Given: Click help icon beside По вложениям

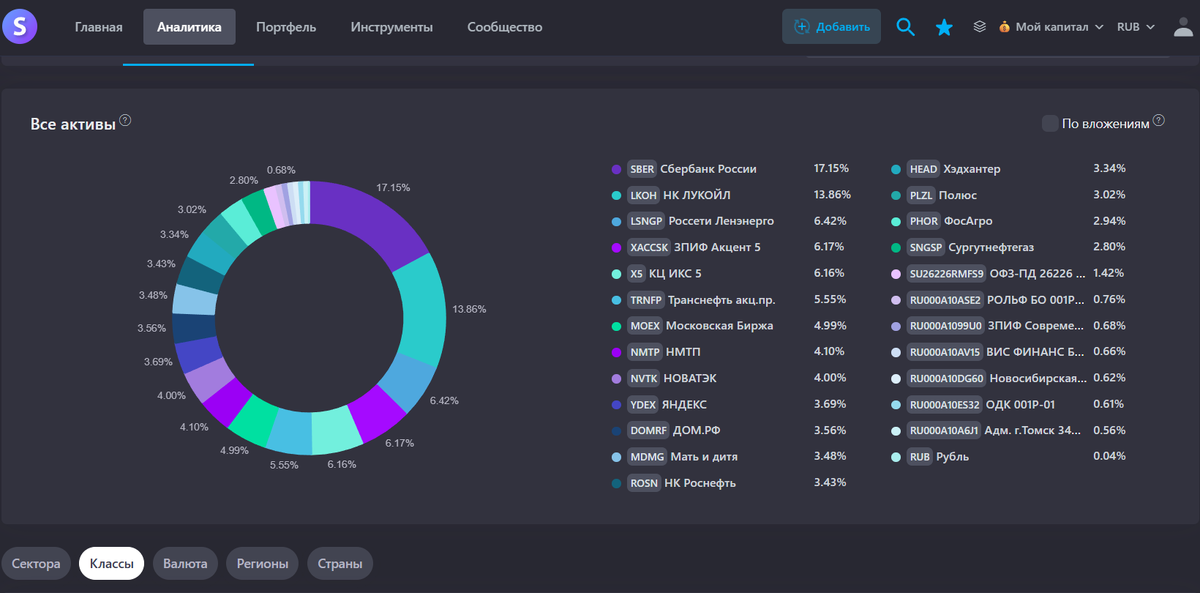Looking at the screenshot, I should click(1159, 120).
